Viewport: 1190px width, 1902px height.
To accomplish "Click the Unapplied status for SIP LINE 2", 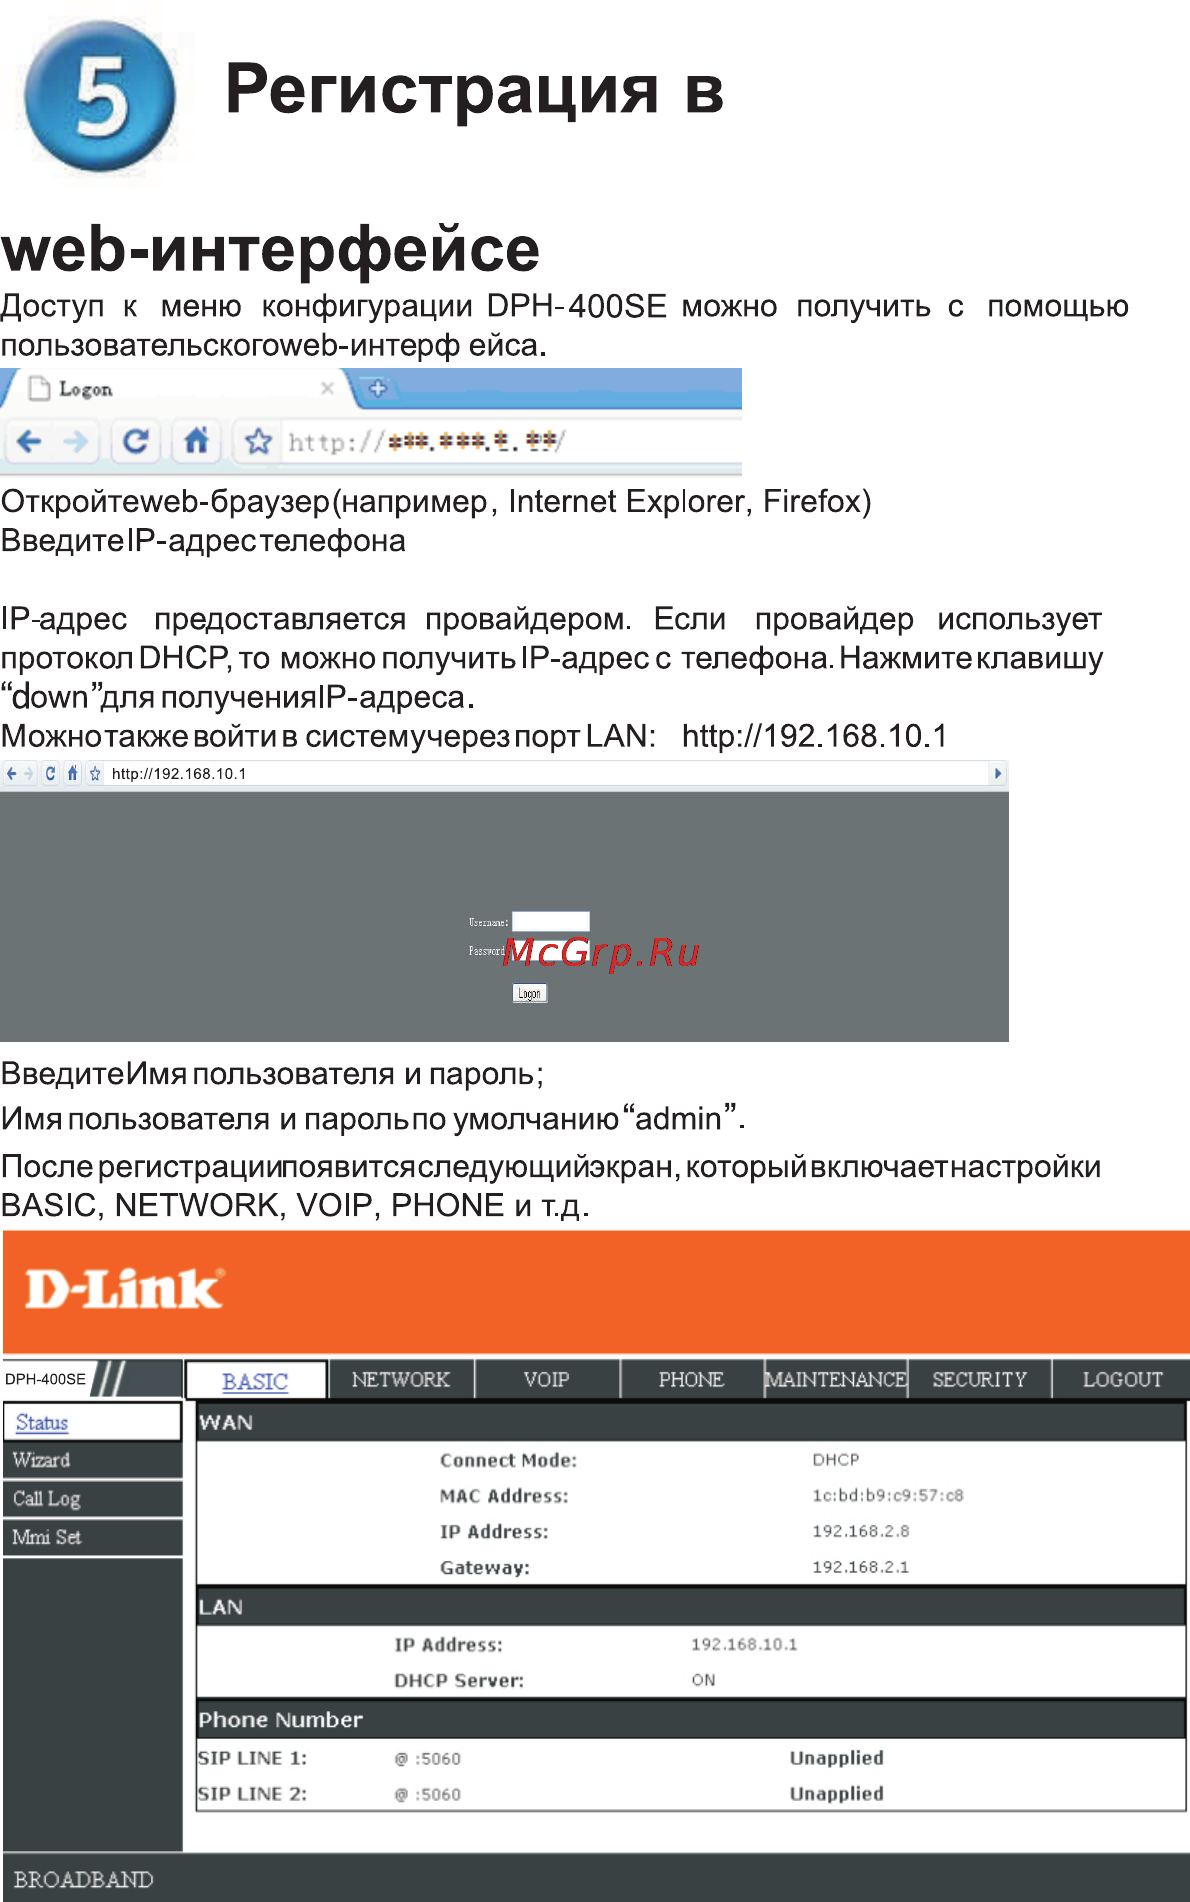I will point(836,1794).
